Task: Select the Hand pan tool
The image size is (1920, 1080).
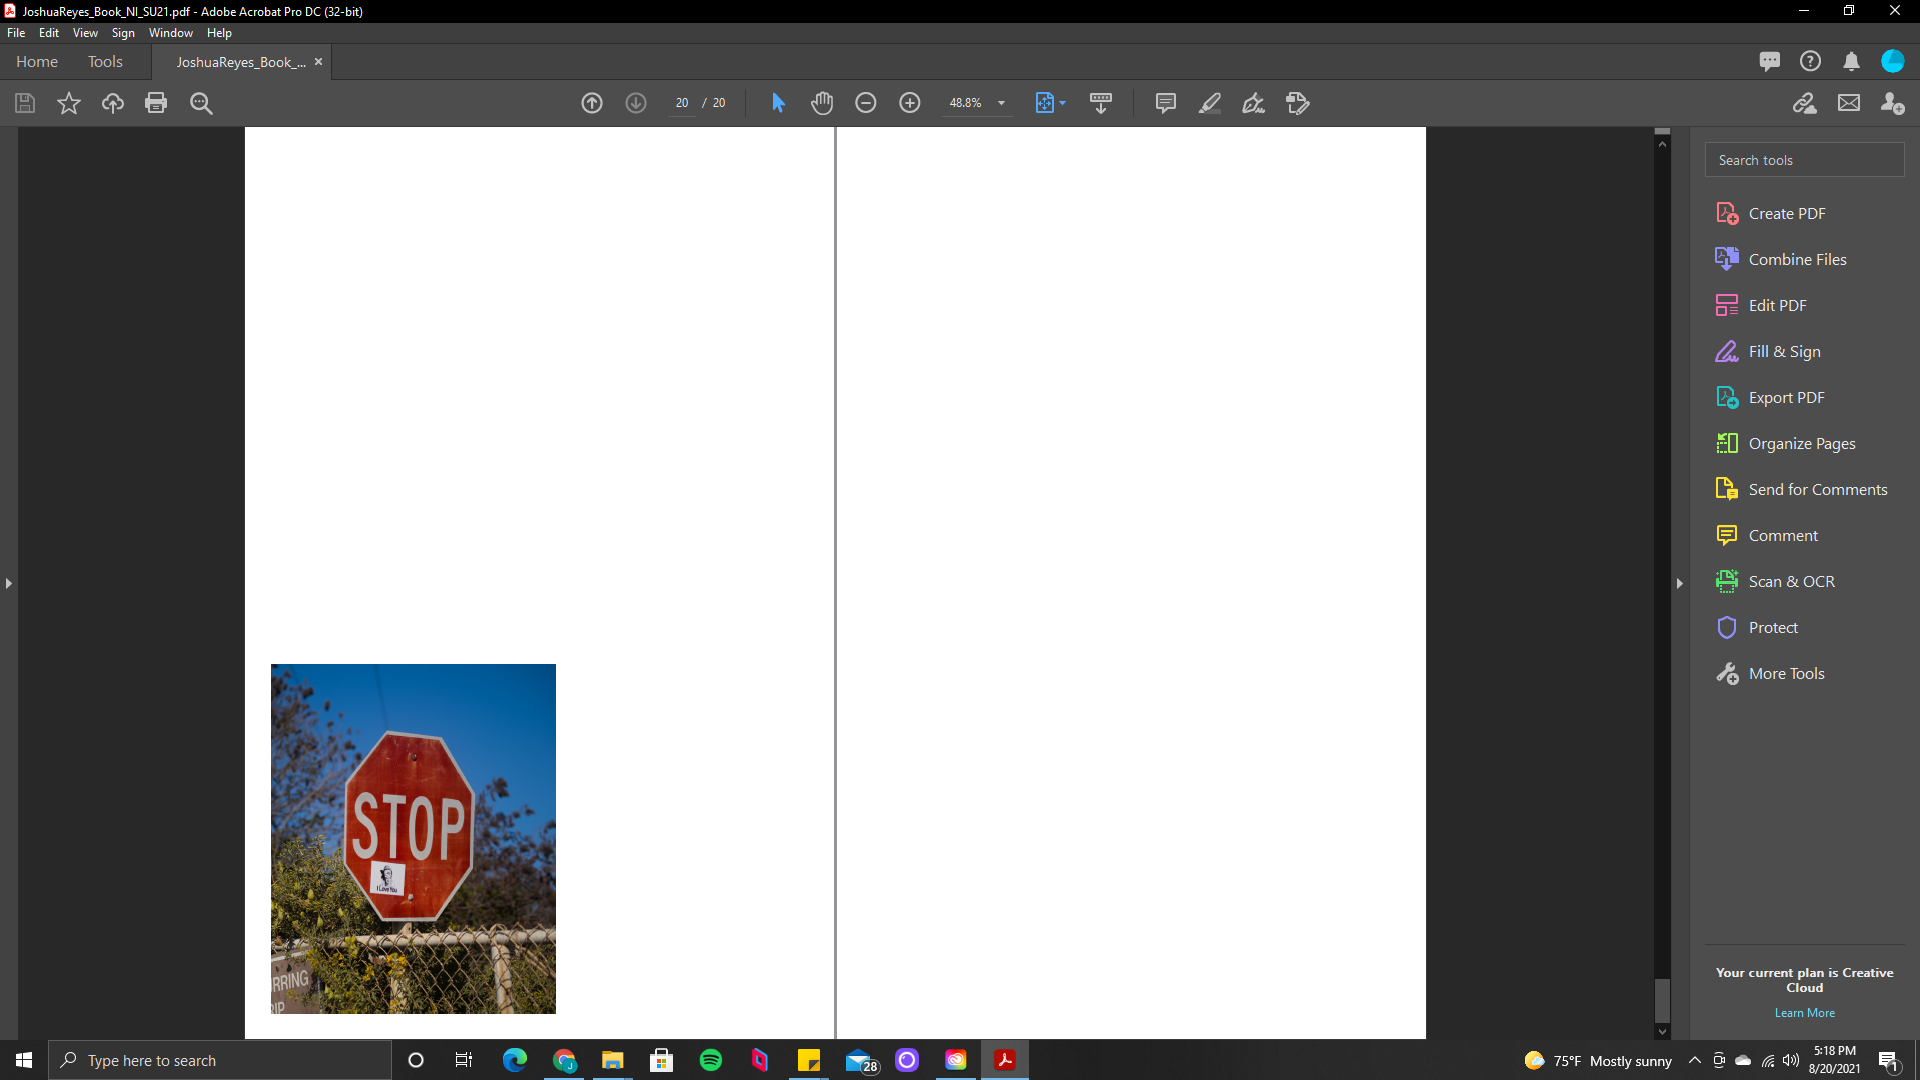Action: (822, 103)
